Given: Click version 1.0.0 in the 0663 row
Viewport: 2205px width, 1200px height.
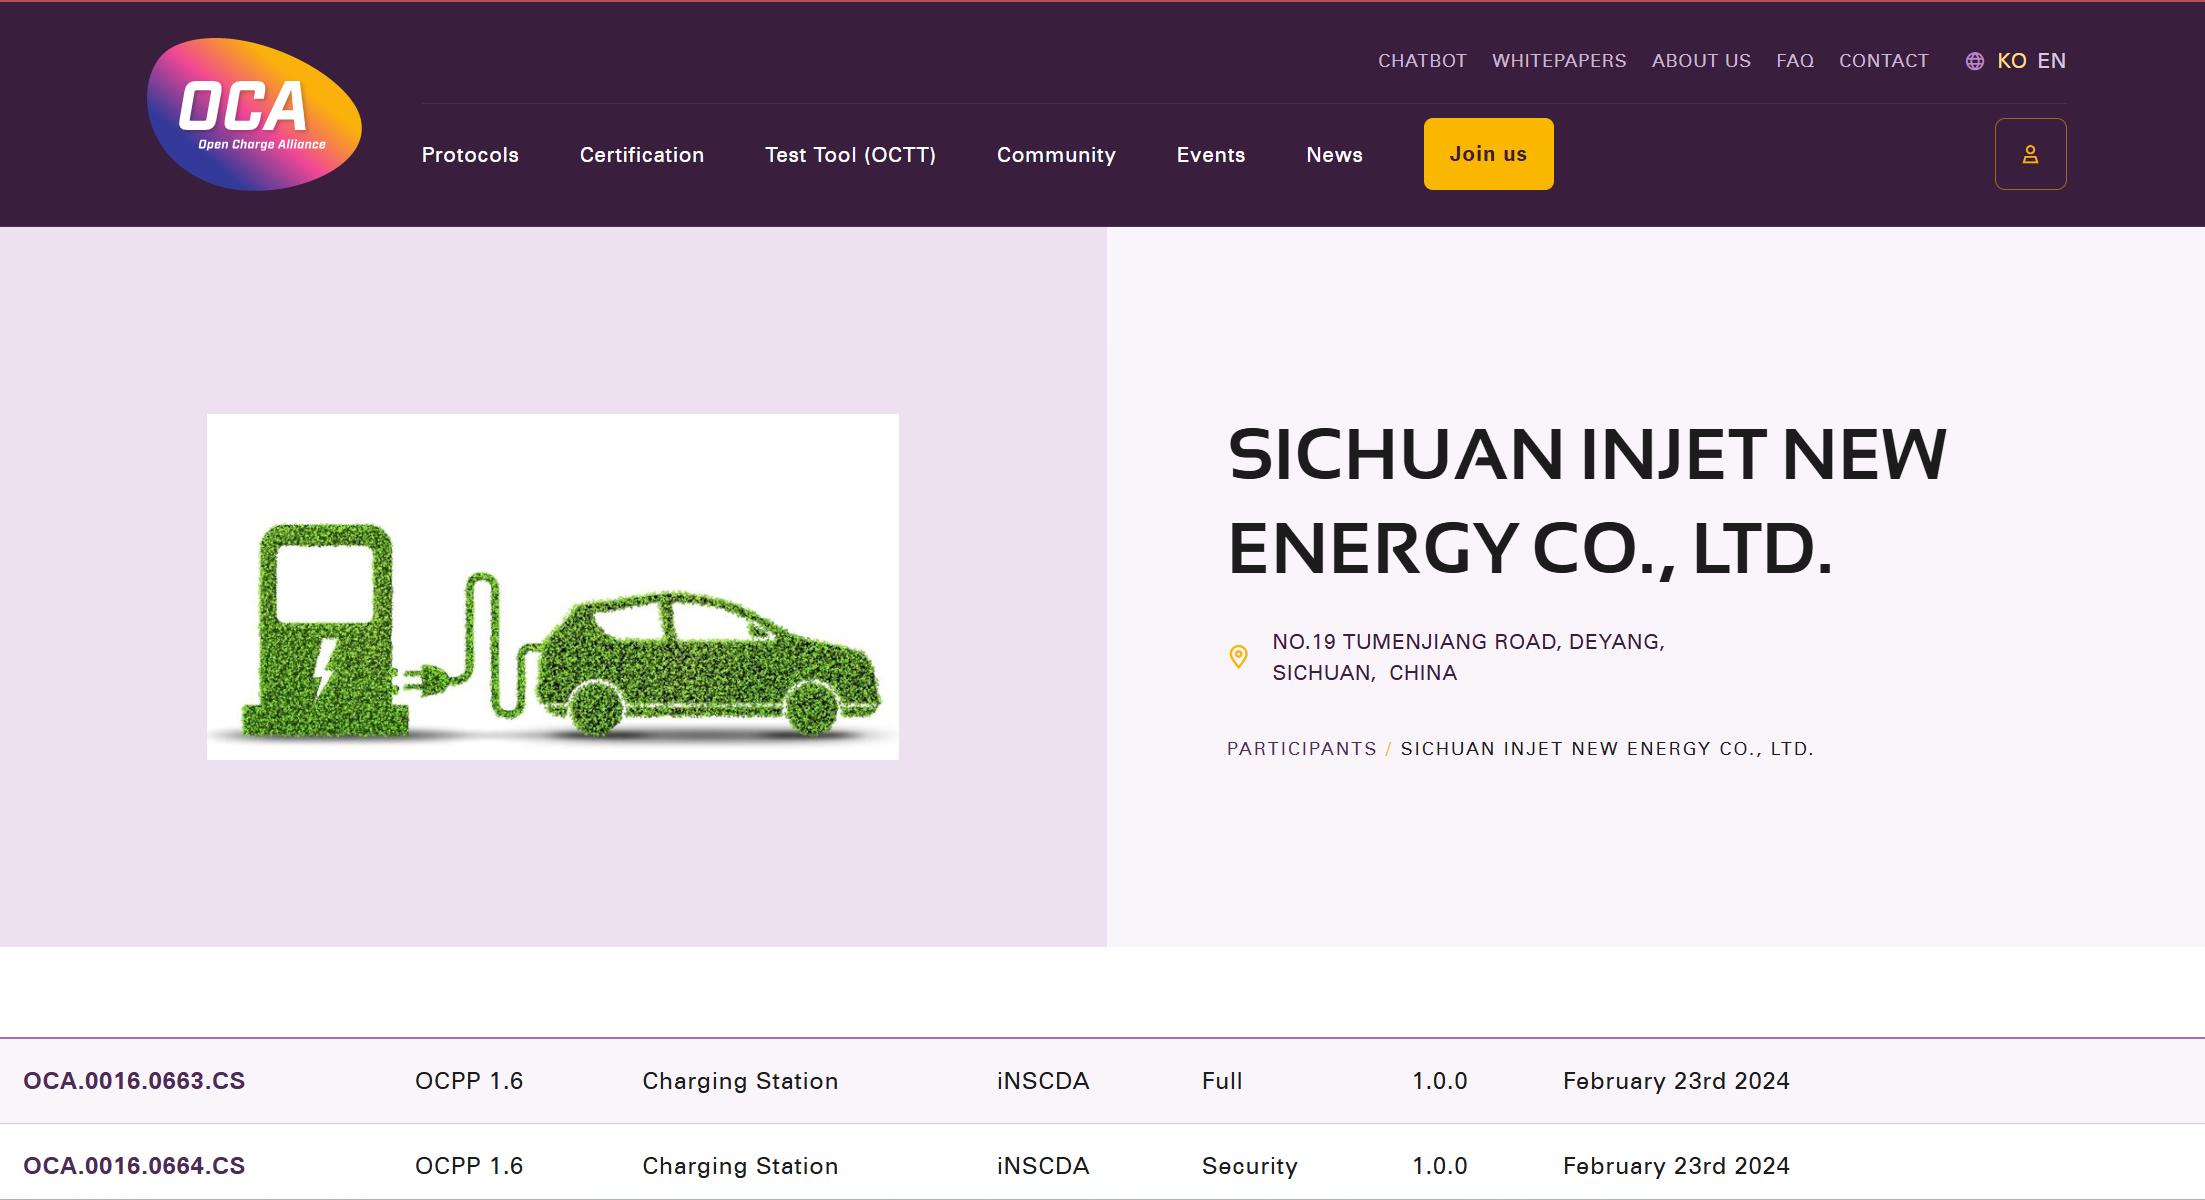Looking at the screenshot, I should 1440,1081.
